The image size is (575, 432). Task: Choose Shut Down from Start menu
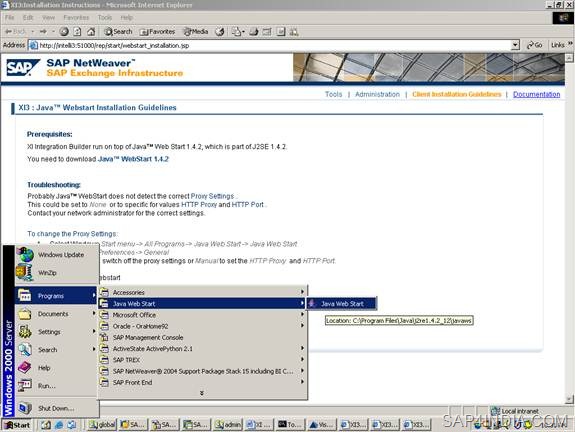(56, 408)
